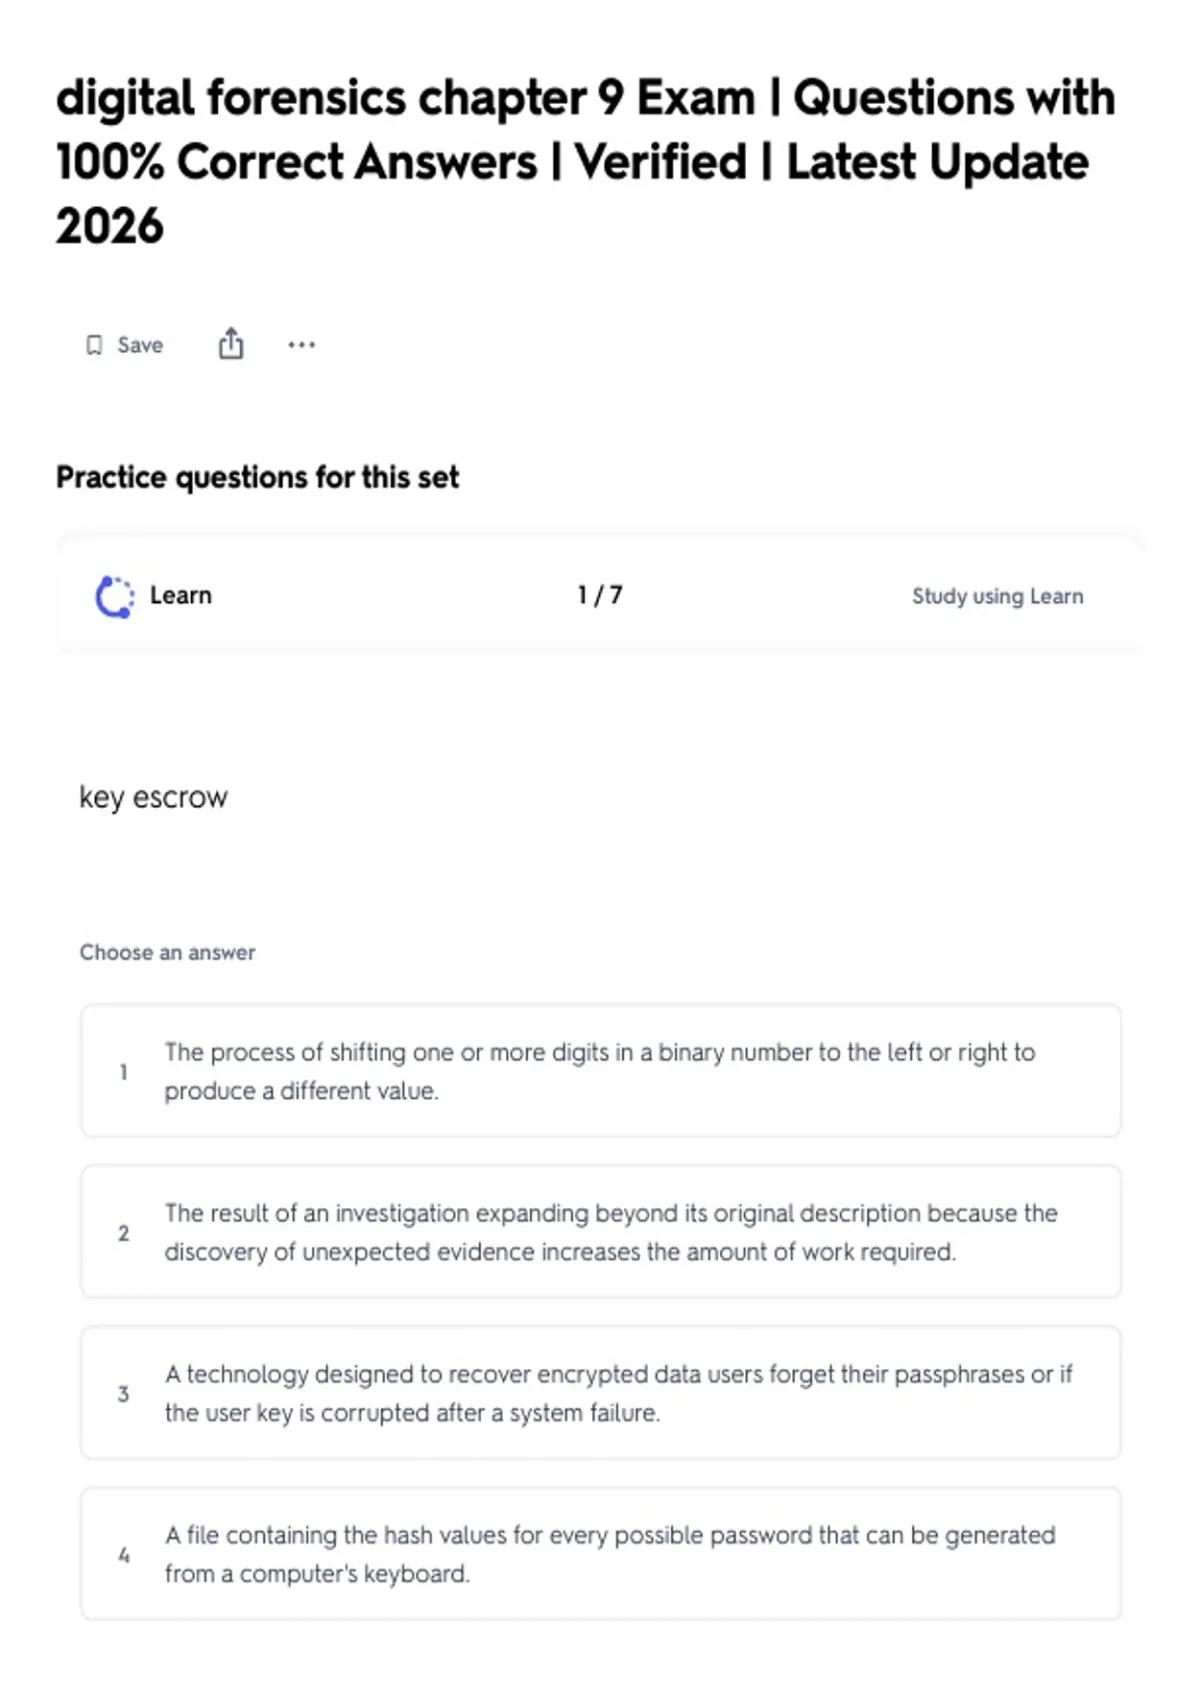The image size is (1200, 1700).
Task: Select the Learn label in the practice card
Action: pyautogui.click(x=181, y=595)
